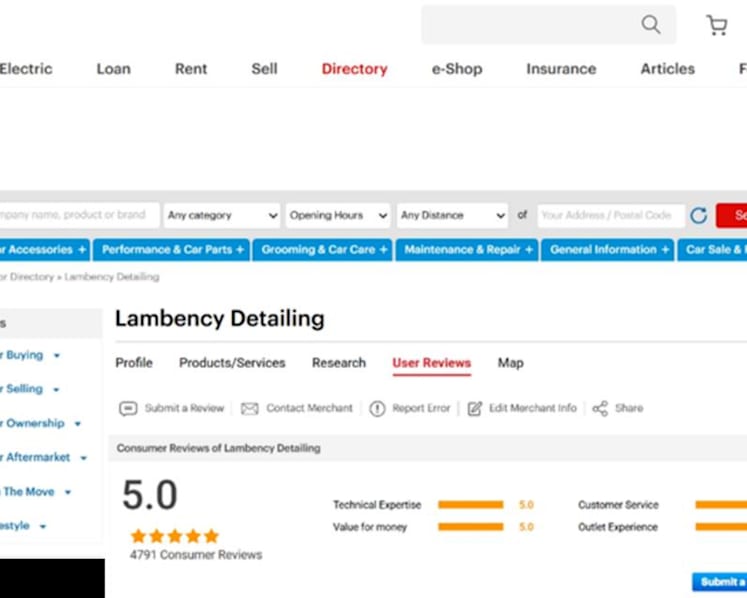Screen dimensions: 747x598
Task: Open the Any category dropdown
Action: tap(222, 215)
